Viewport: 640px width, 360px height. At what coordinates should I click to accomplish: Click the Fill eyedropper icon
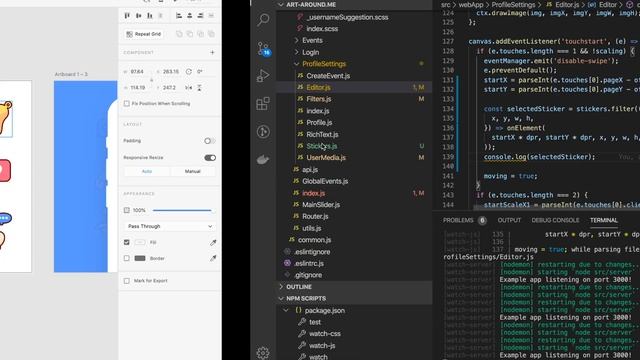(x=213, y=242)
